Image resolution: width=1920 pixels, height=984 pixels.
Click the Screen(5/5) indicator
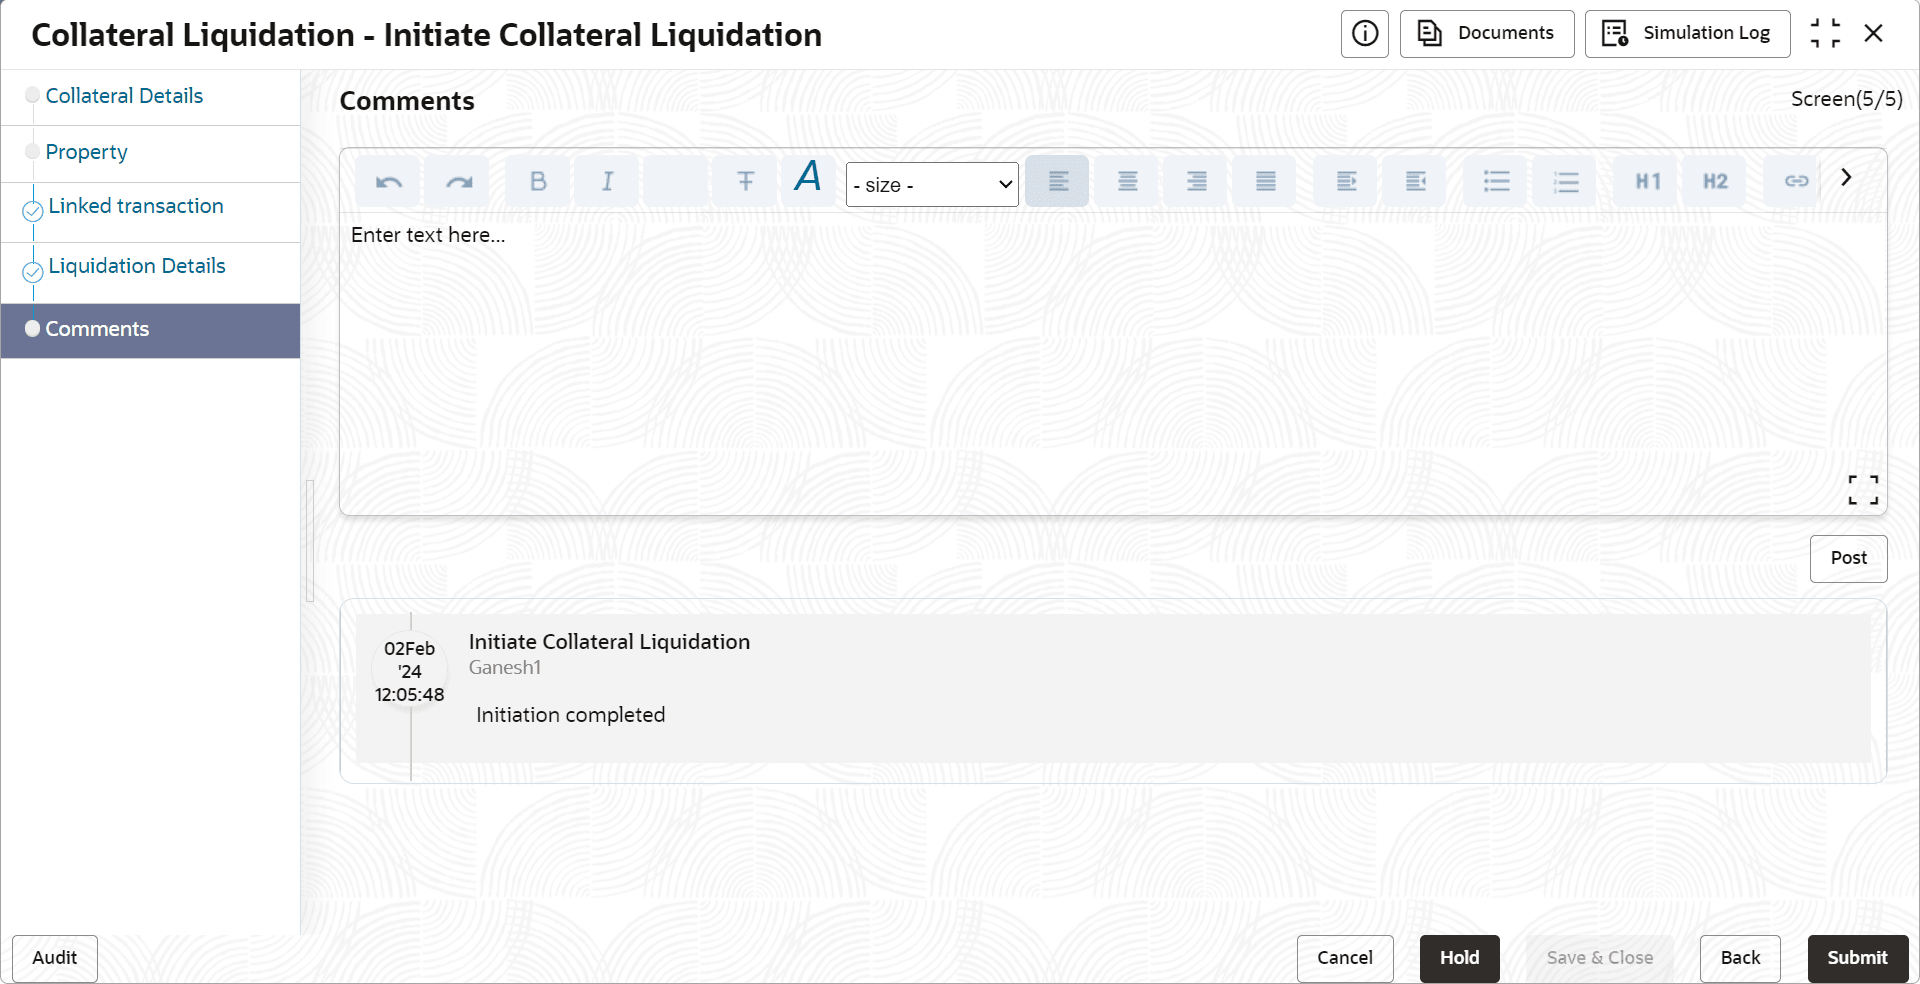click(x=1846, y=99)
